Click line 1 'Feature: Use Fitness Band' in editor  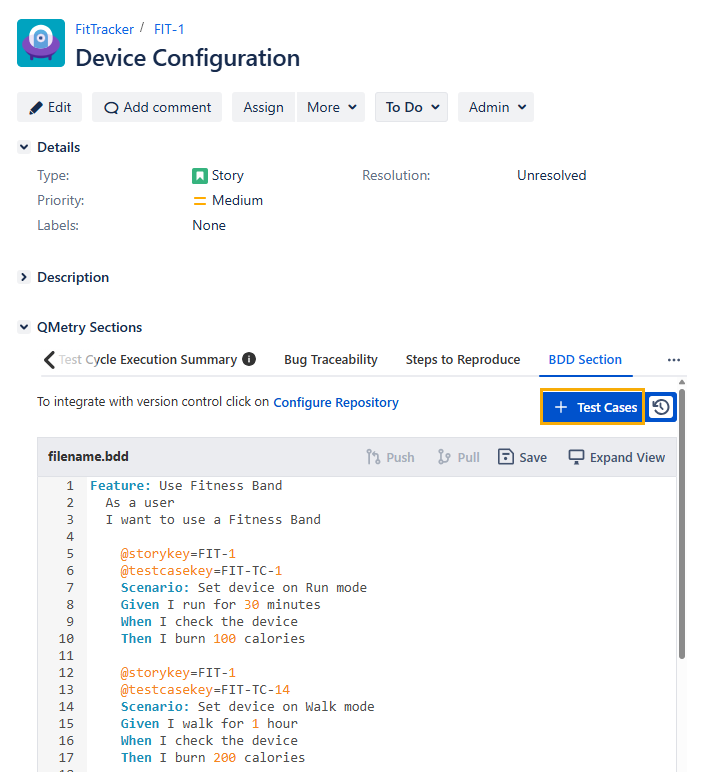tap(186, 486)
